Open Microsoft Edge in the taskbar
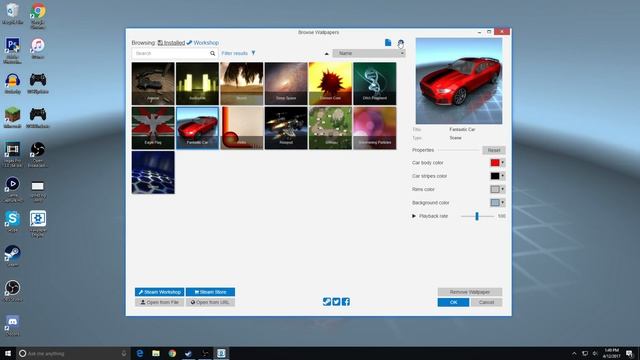Image resolution: width=640 pixels, height=360 pixels. 140,353
